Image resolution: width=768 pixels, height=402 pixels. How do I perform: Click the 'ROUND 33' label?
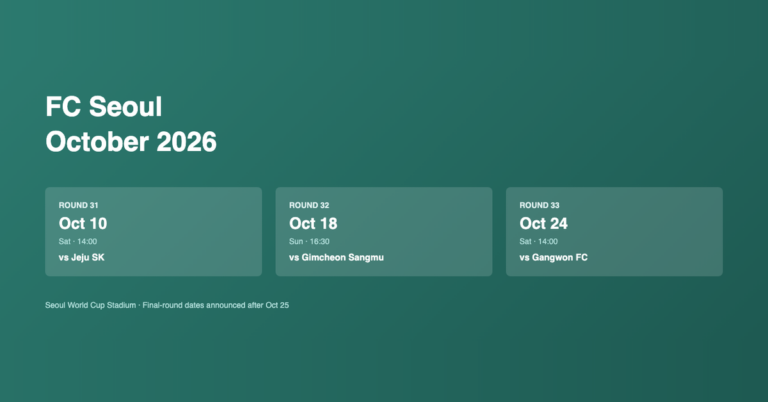coord(539,205)
